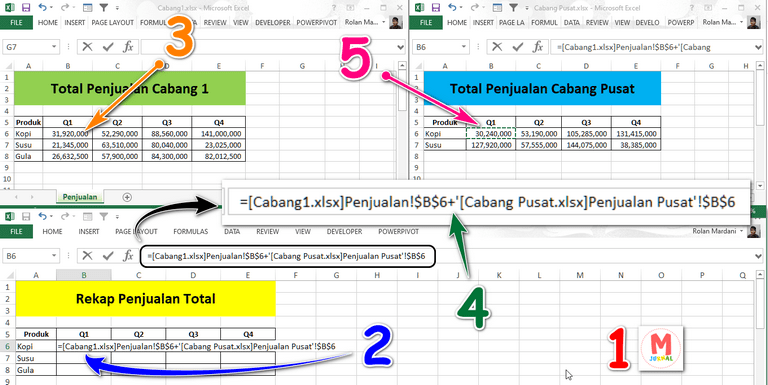Screen dimensions: 768x385
Task: Click fx insert function in bottom window
Action: [x=128, y=256]
